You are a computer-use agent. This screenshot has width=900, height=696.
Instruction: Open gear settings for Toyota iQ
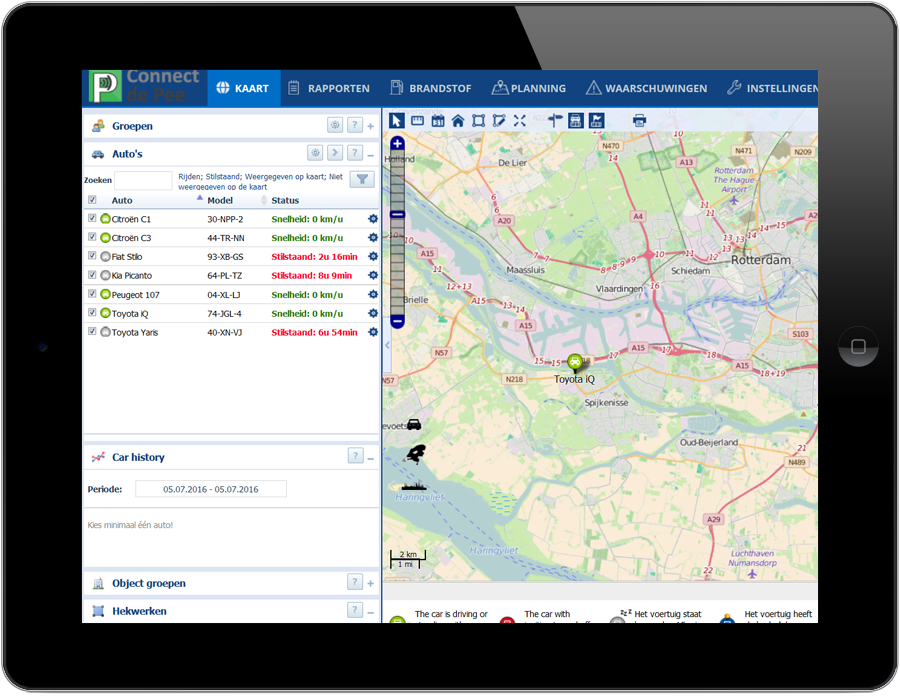tap(373, 313)
